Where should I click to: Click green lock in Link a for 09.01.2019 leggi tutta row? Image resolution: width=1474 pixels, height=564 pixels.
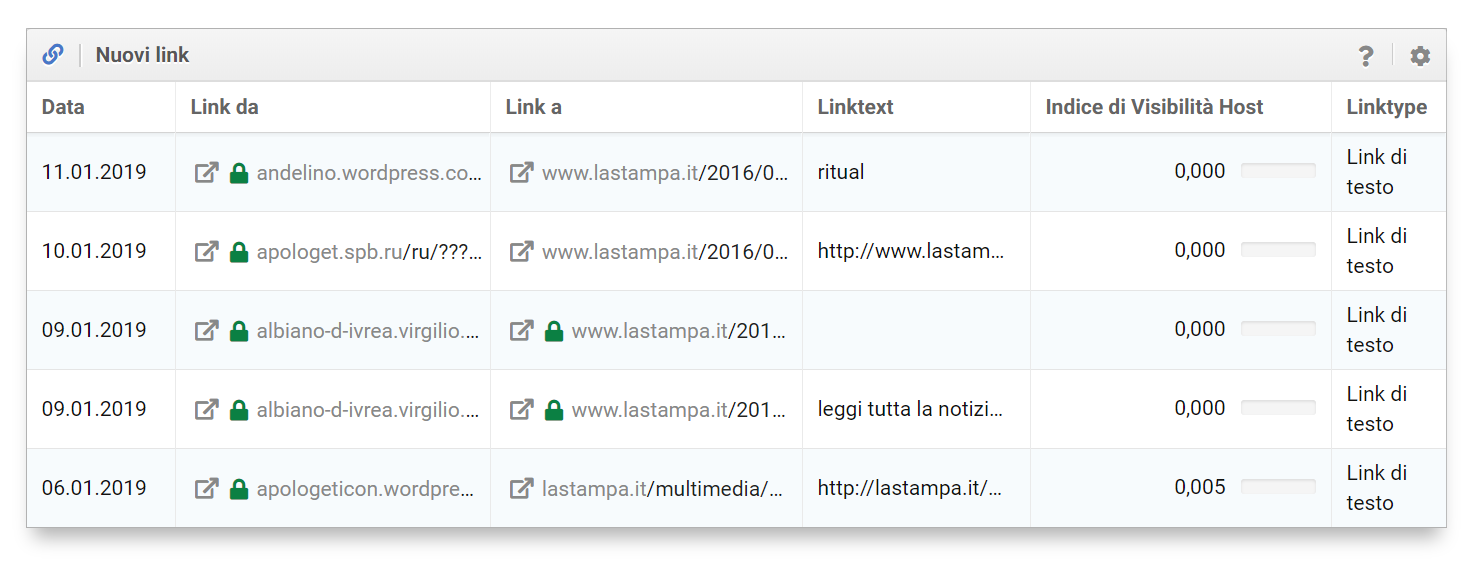point(554,409)
